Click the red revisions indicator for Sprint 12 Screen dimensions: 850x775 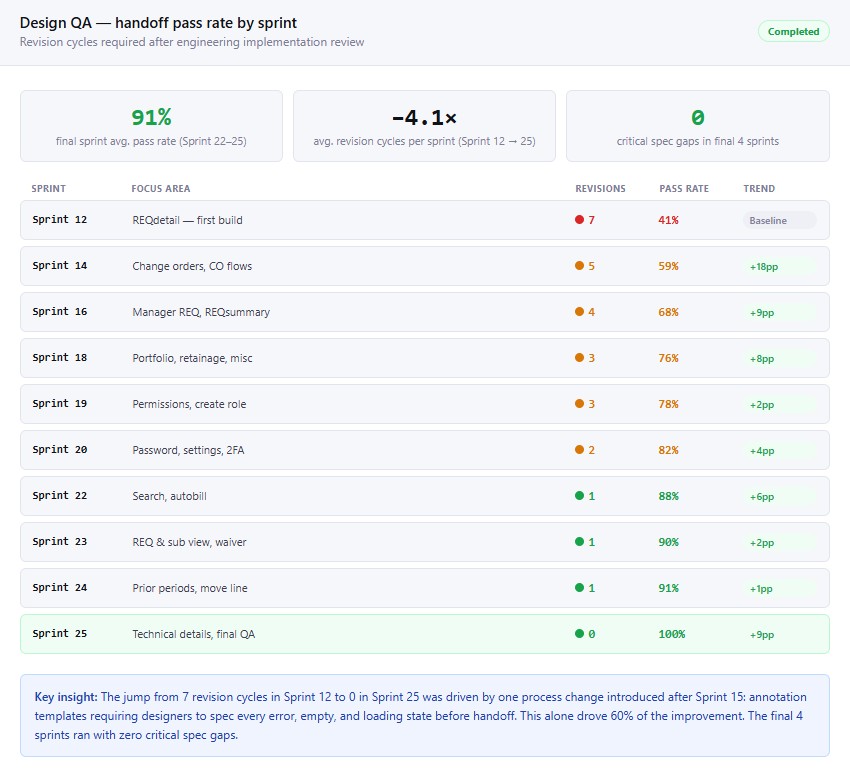tap(579, 220)
